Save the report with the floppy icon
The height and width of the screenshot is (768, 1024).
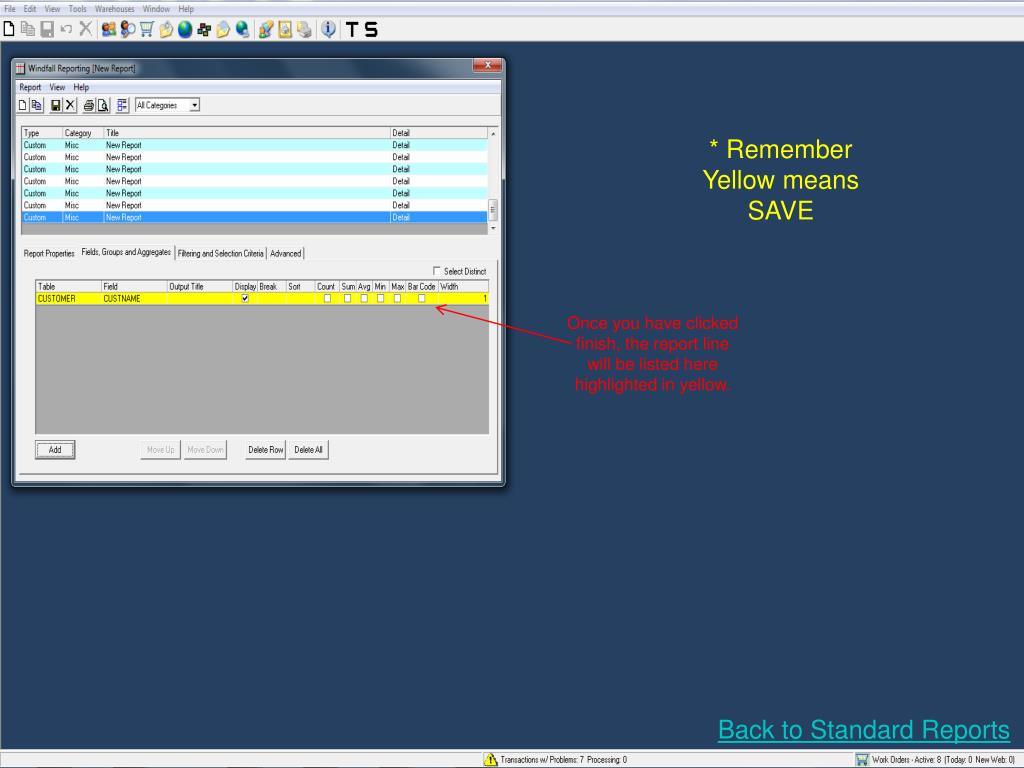pos(56,105)
